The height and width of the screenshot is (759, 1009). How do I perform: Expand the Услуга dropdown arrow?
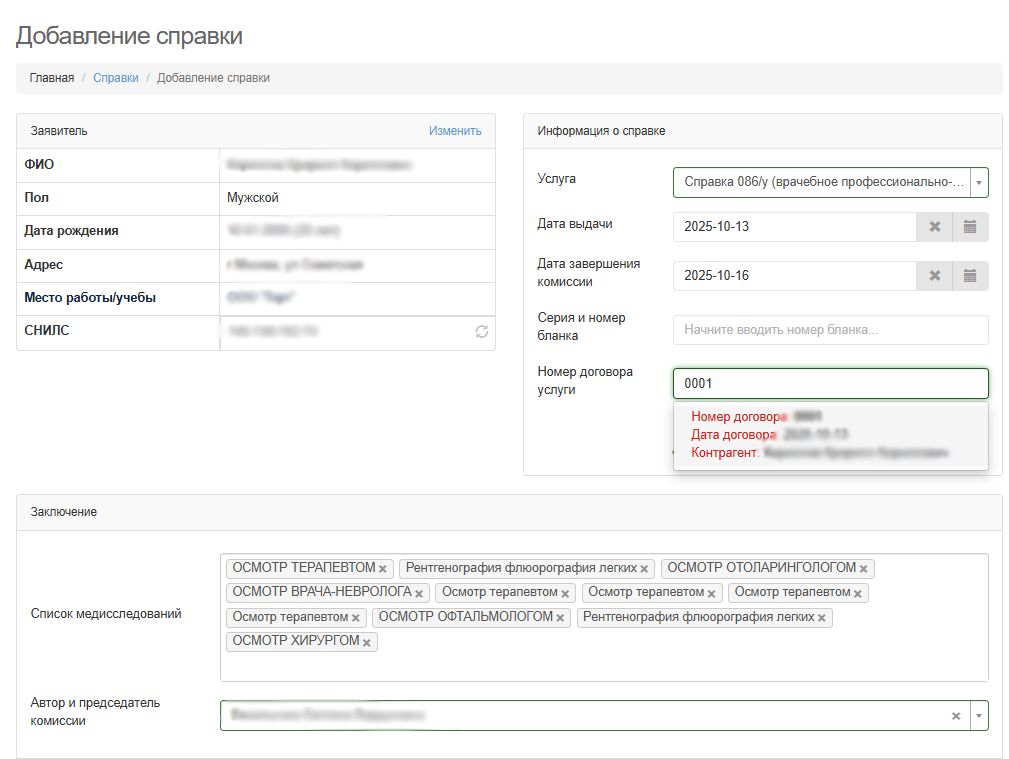(979, 183)
